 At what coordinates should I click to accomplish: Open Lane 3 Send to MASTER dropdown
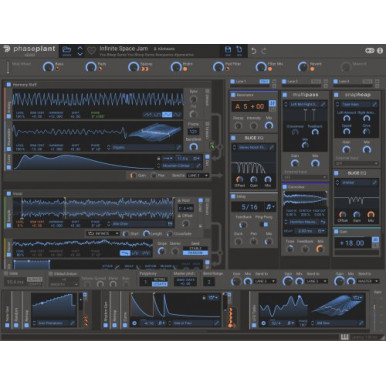point(368,281)
